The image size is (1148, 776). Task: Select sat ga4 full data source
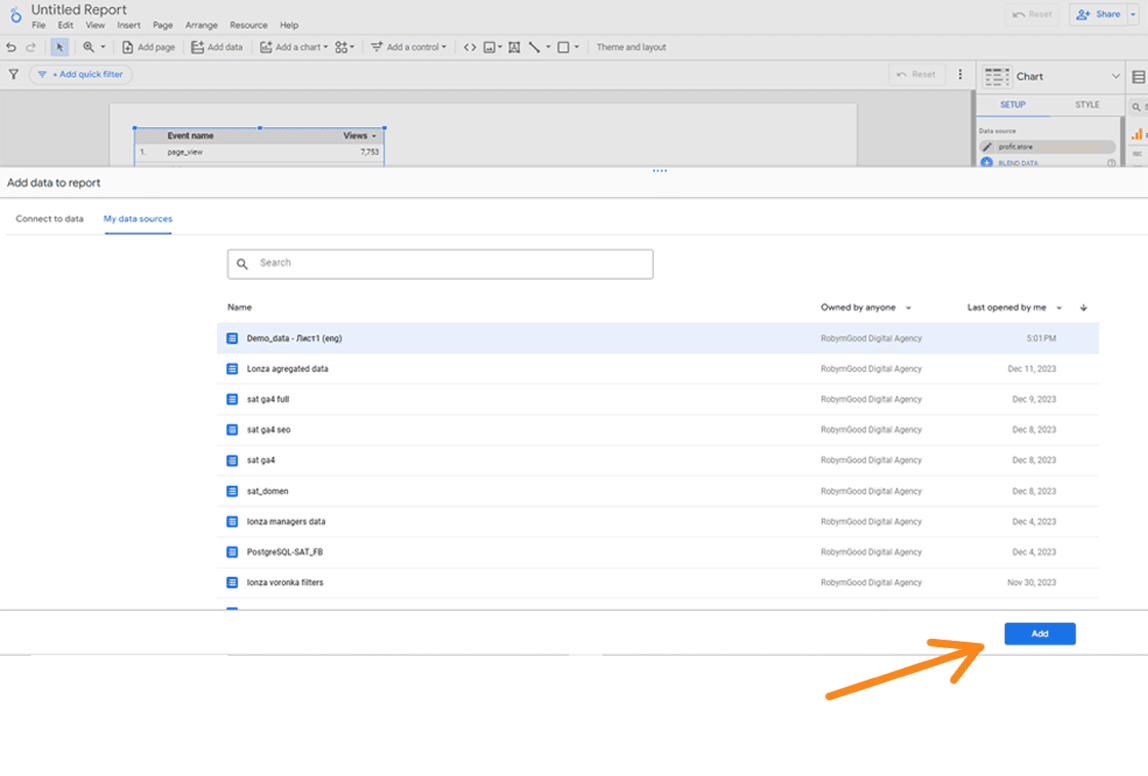pos(657,400)
